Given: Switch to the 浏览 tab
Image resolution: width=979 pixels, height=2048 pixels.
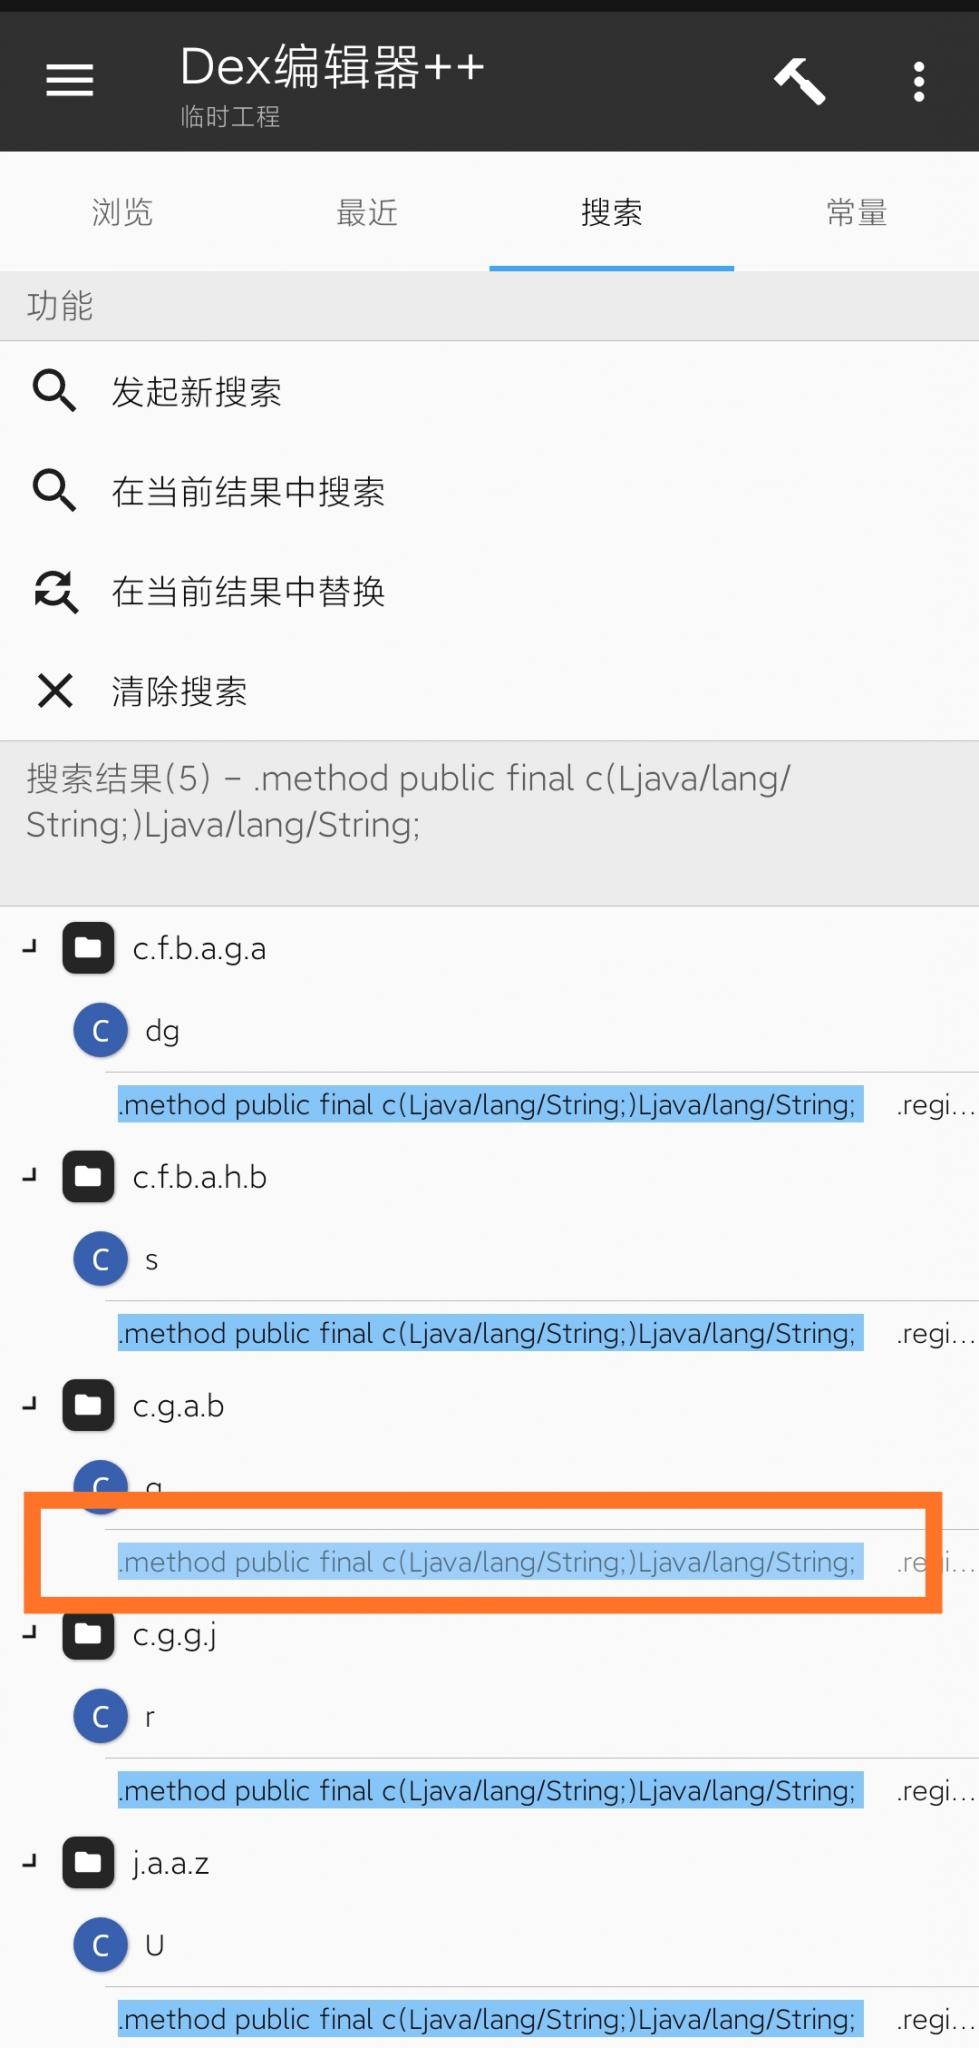Looking at the screenshot, I should 122,212.
